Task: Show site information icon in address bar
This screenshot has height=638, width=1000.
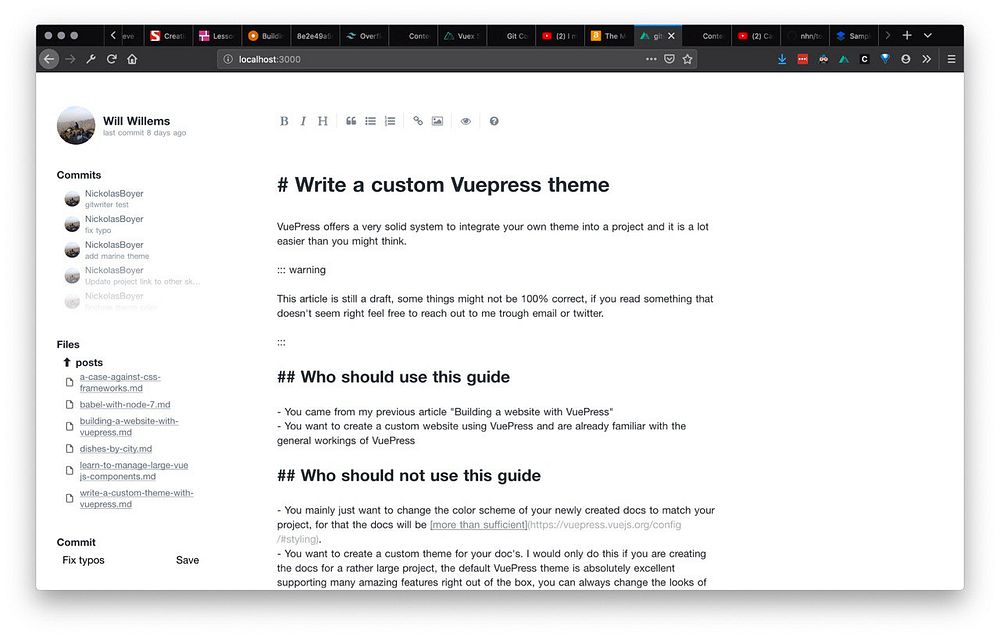Action: pos(228,59)
